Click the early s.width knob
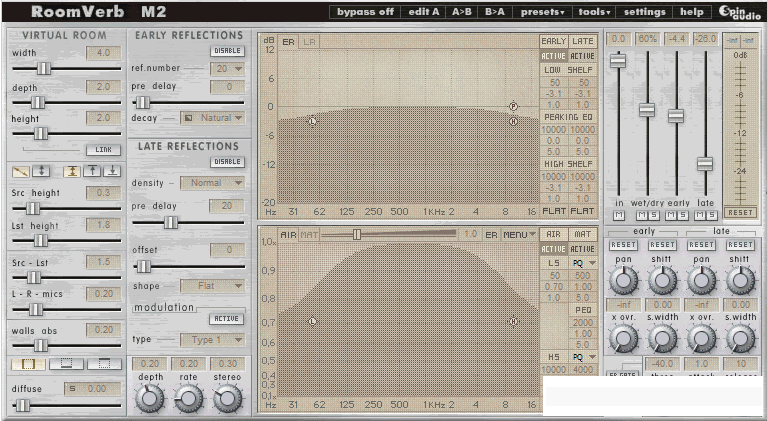Screen dimensions: 768x421 coord(662,338)
